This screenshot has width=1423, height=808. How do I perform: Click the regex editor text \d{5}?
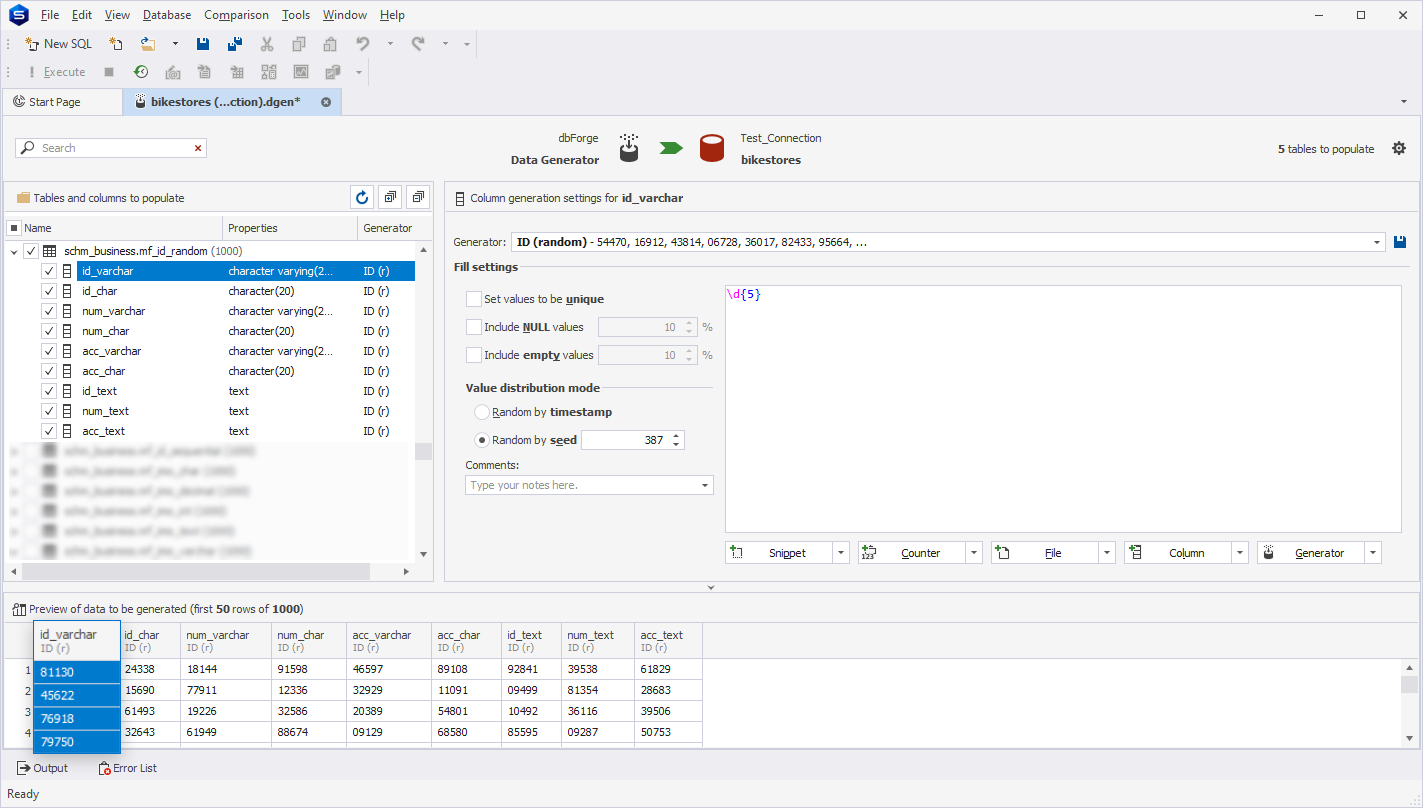click(744, 295)
